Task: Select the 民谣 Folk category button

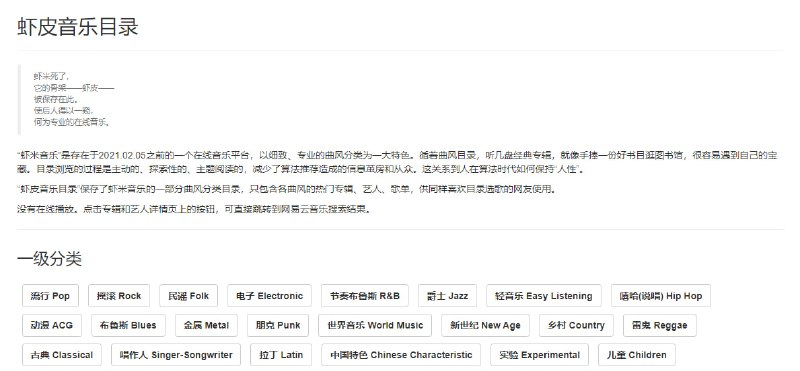Action: 188,295
